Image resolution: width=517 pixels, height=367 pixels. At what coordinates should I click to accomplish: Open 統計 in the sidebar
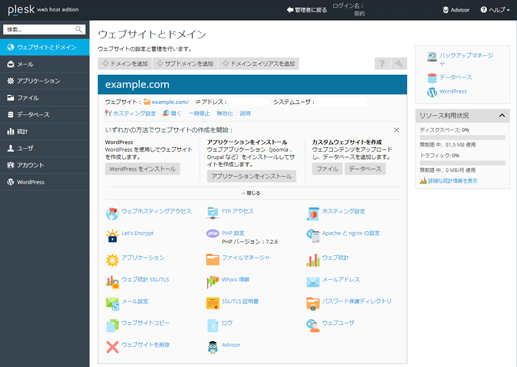(x=45, y=131)
